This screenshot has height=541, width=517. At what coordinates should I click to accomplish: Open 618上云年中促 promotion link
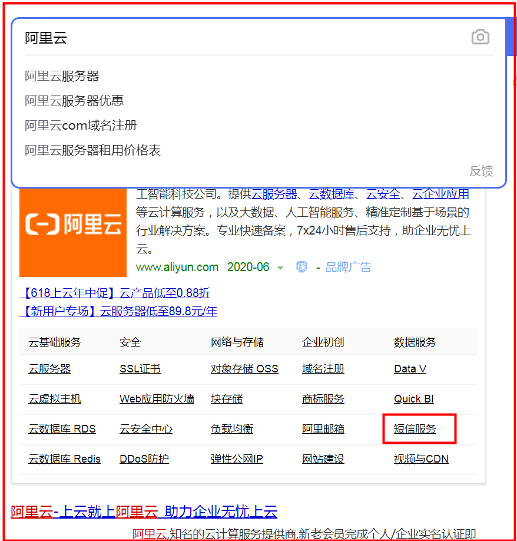pos(115,293)
